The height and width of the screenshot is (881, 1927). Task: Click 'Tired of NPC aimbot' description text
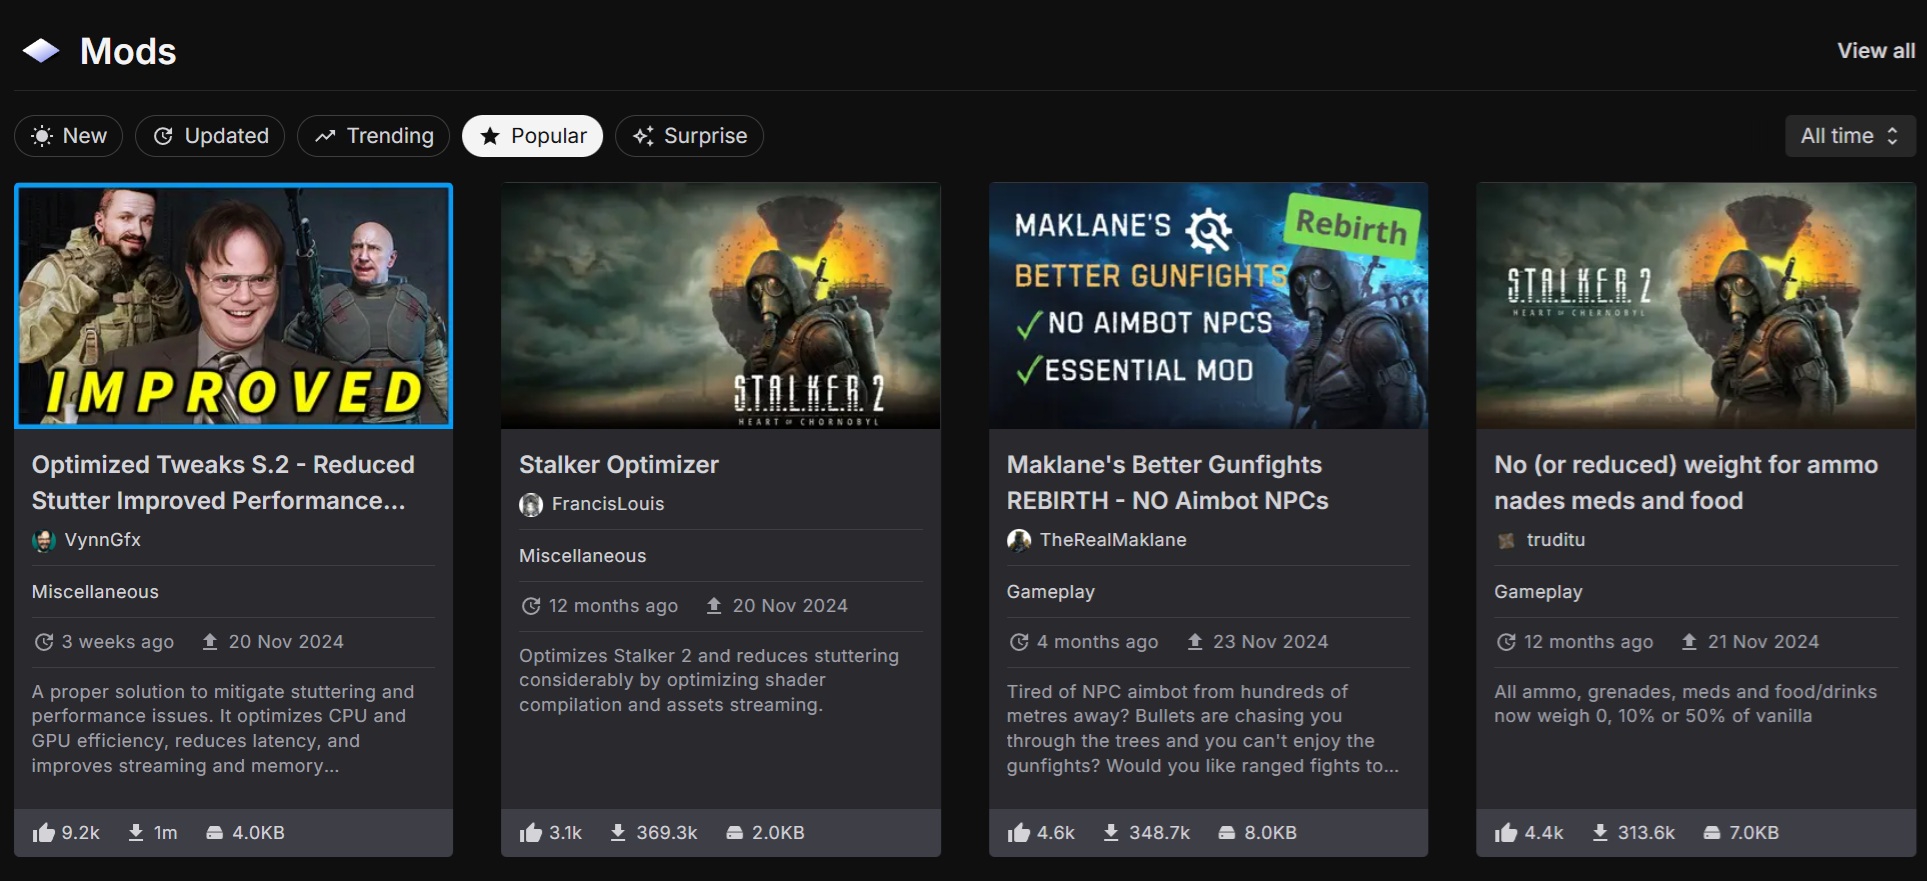tap(1203, 729)
